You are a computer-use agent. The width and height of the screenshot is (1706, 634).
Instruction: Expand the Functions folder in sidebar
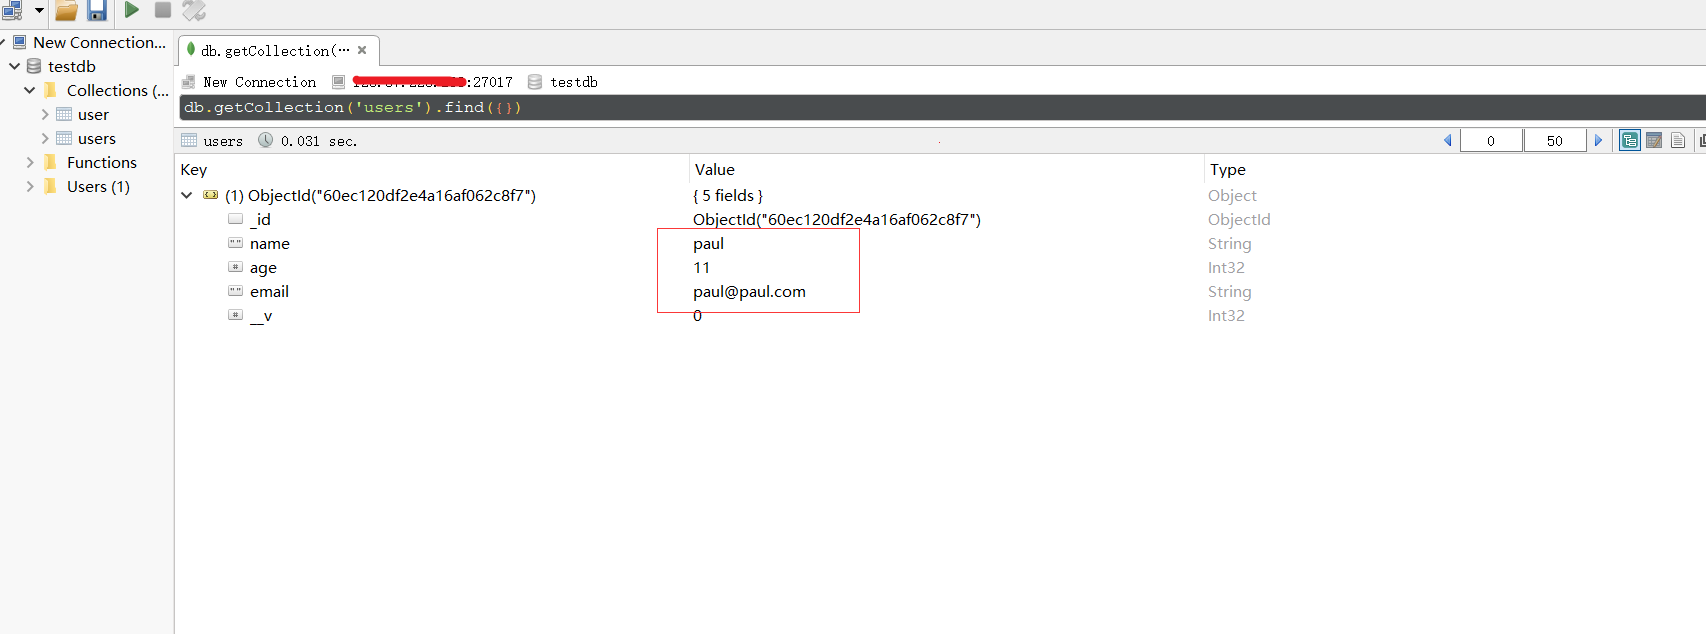pos(30,162)
